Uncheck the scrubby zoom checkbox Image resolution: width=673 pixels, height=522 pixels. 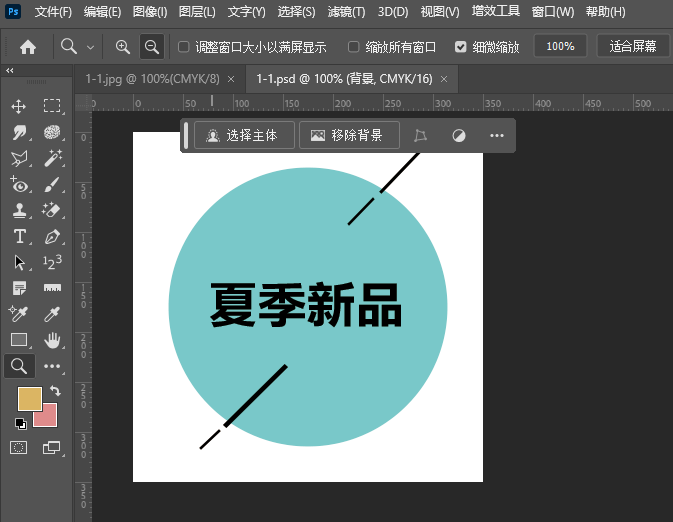[x=460, y=46]
